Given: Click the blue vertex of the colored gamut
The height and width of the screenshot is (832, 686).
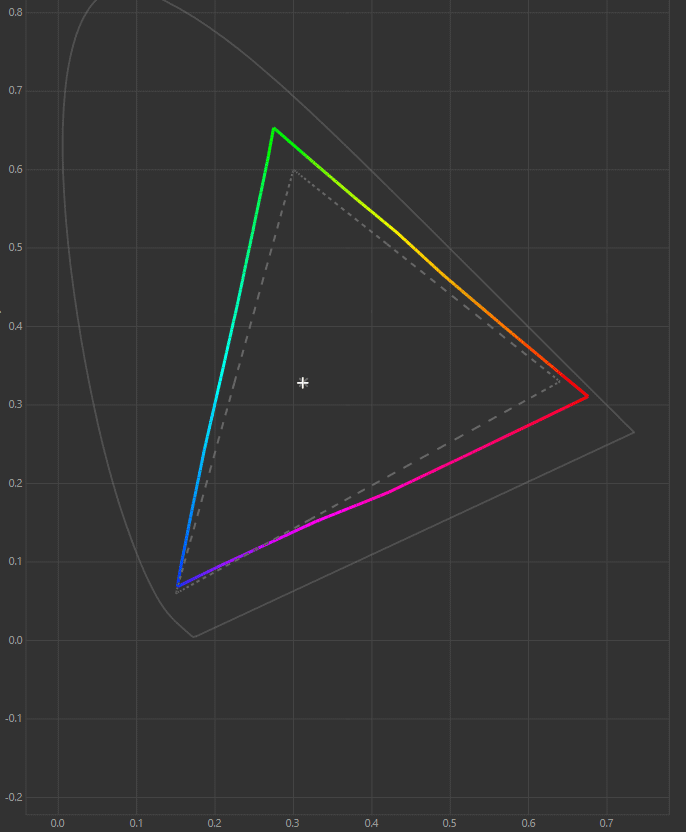Looking at the screenshot, I should click(177, 586).
